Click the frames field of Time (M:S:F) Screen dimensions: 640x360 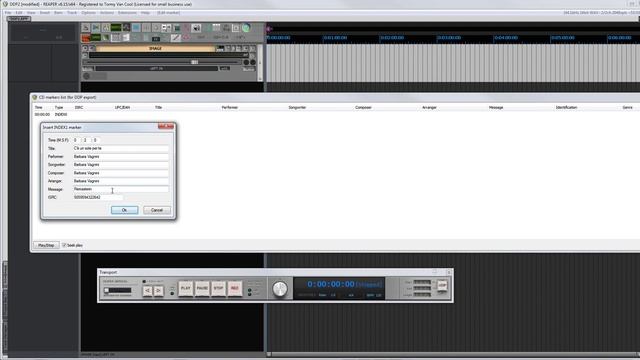[x=96, y=140]
